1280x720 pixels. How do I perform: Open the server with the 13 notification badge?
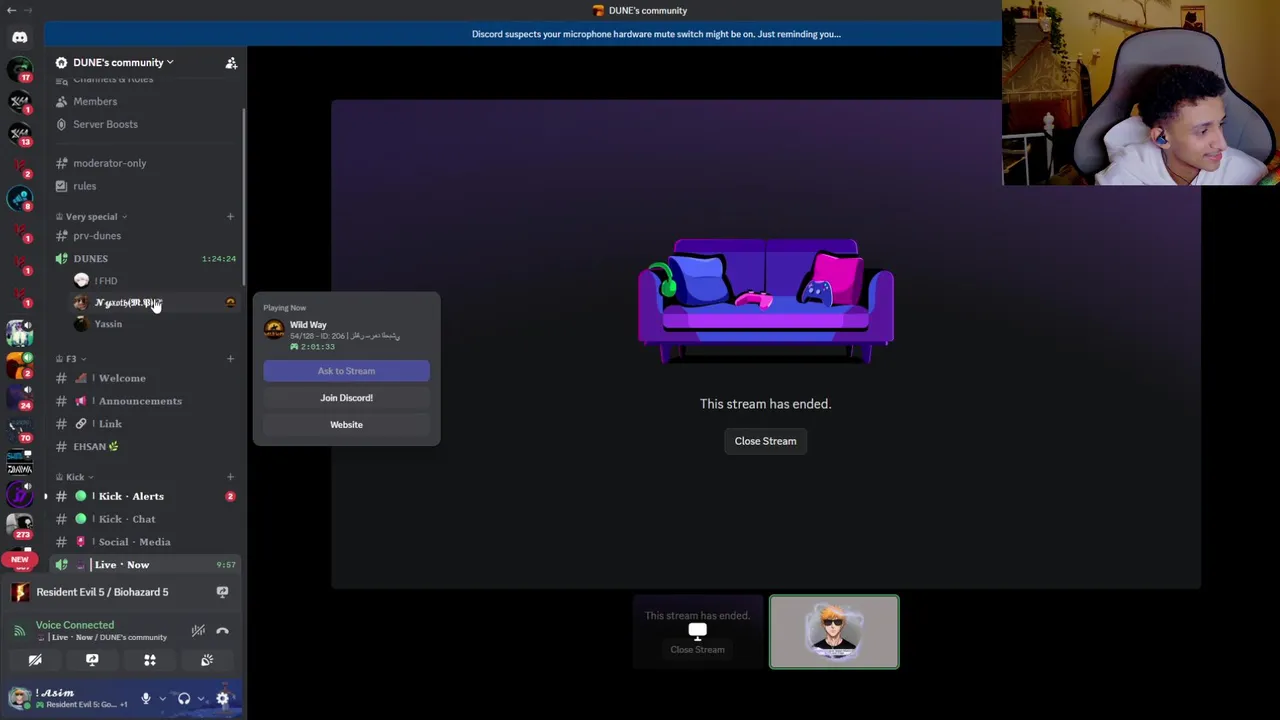[x=20, y=133]
